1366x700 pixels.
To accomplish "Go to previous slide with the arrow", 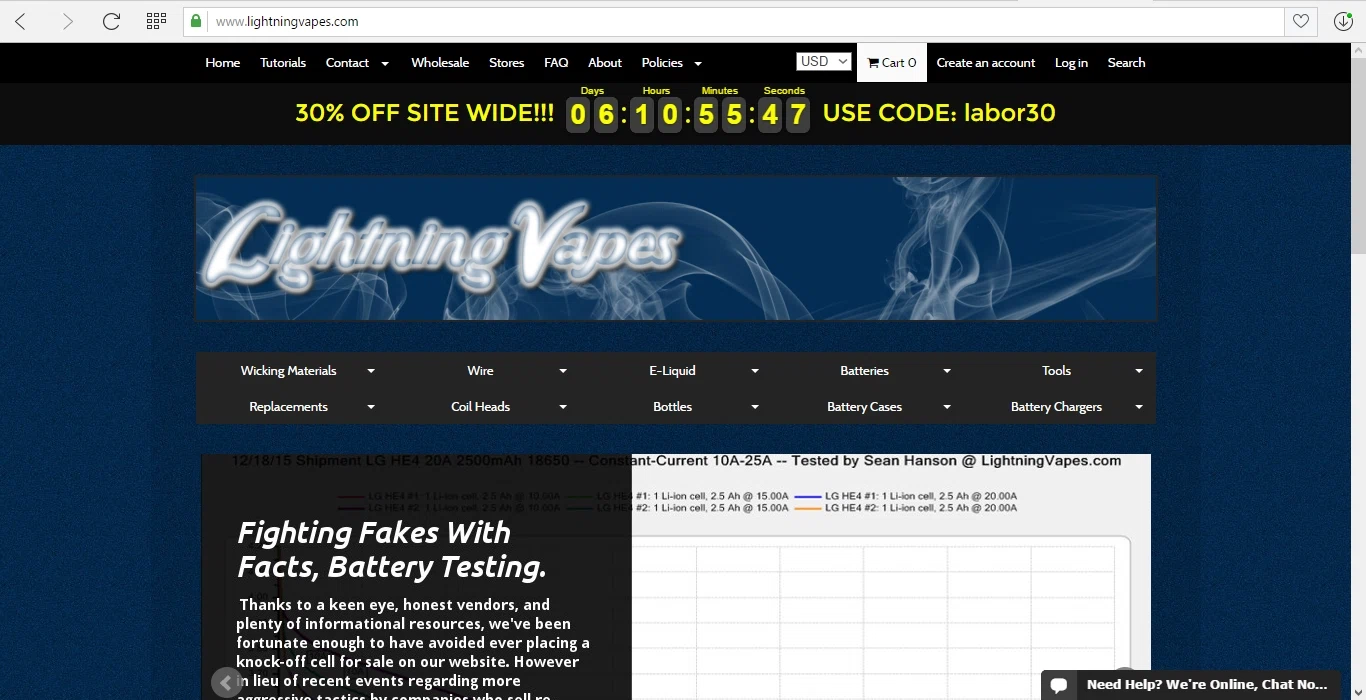I will [x=226, y=682].
